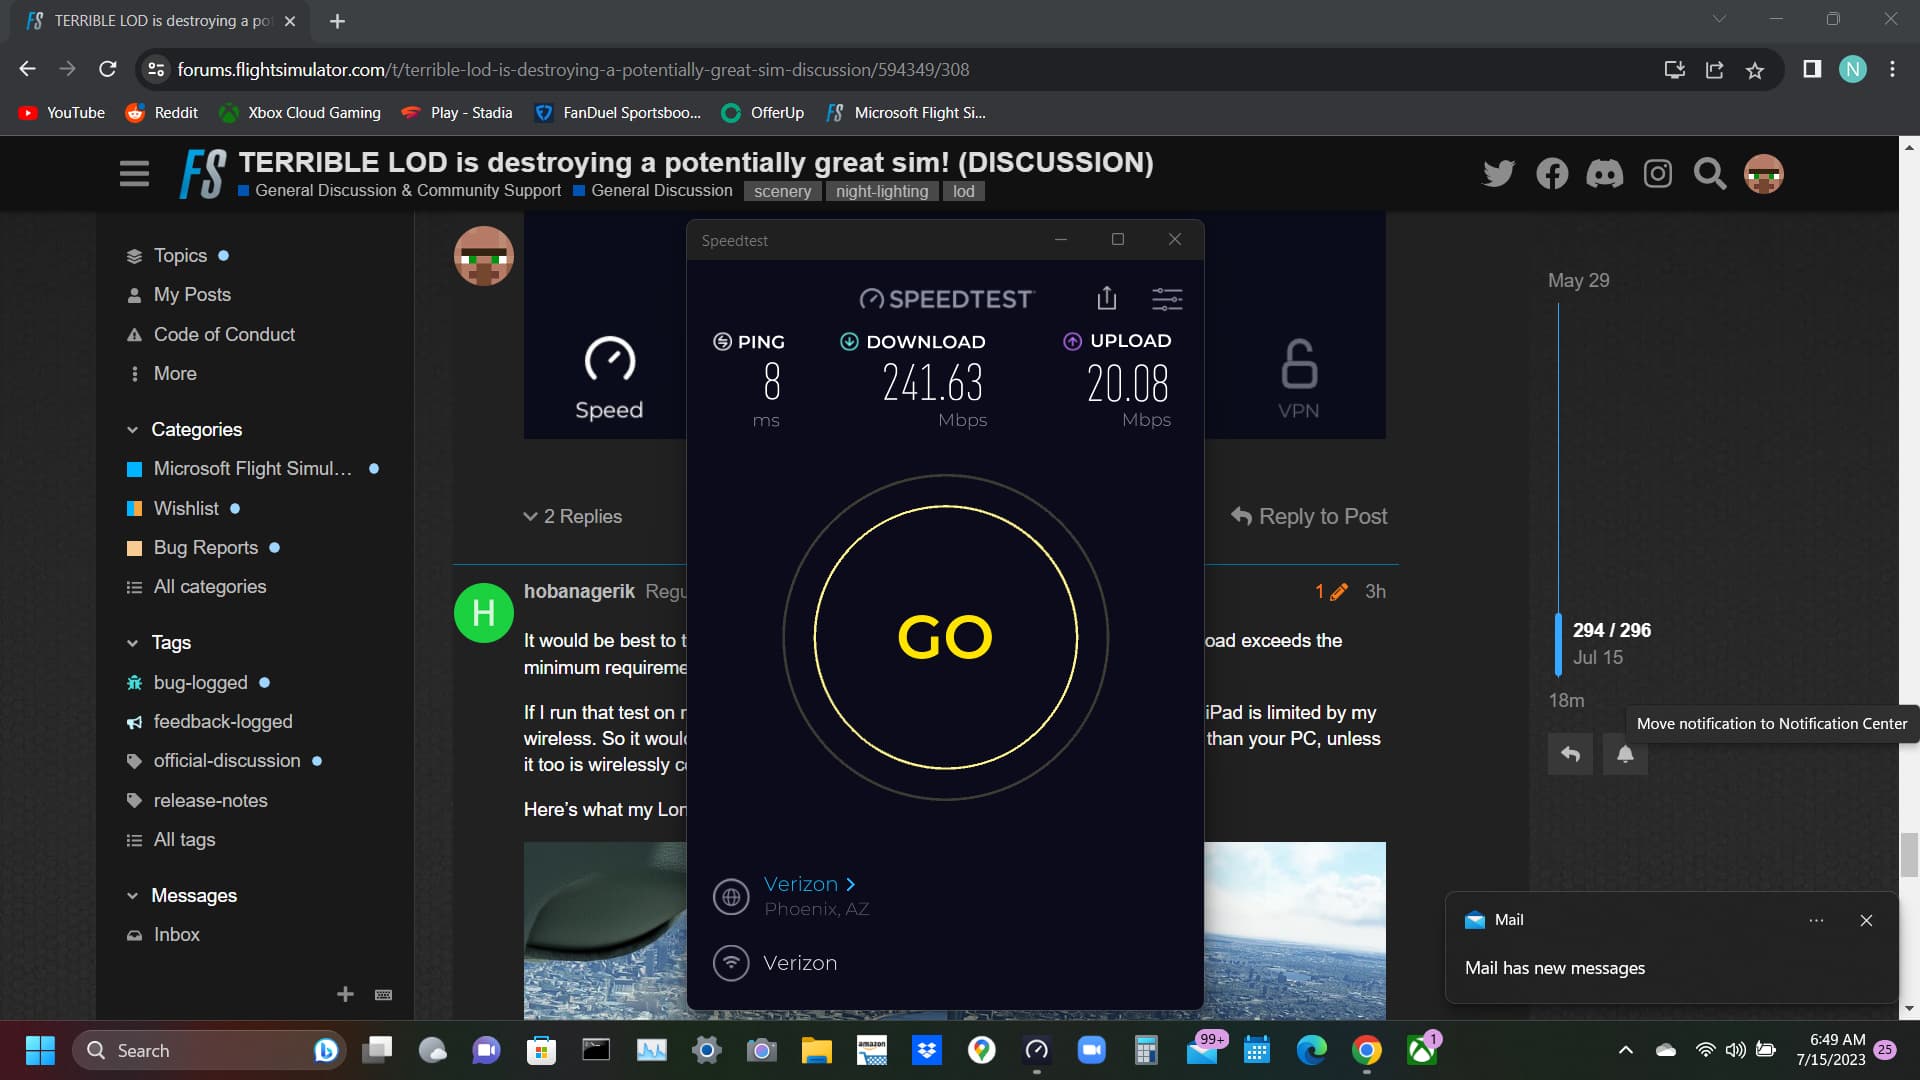The image size is (1920, 1080).
Task: Collapse the Categories section
Action: (x=185, y=429)
